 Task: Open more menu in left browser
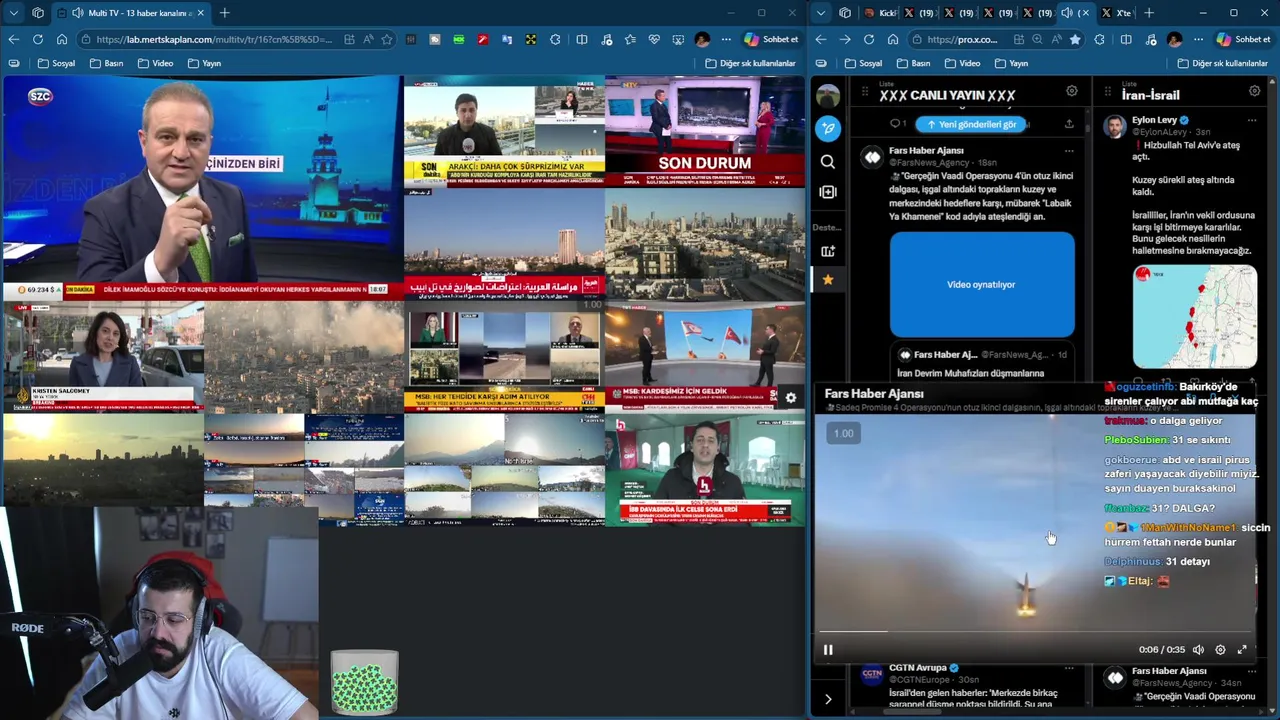[725, 39]
